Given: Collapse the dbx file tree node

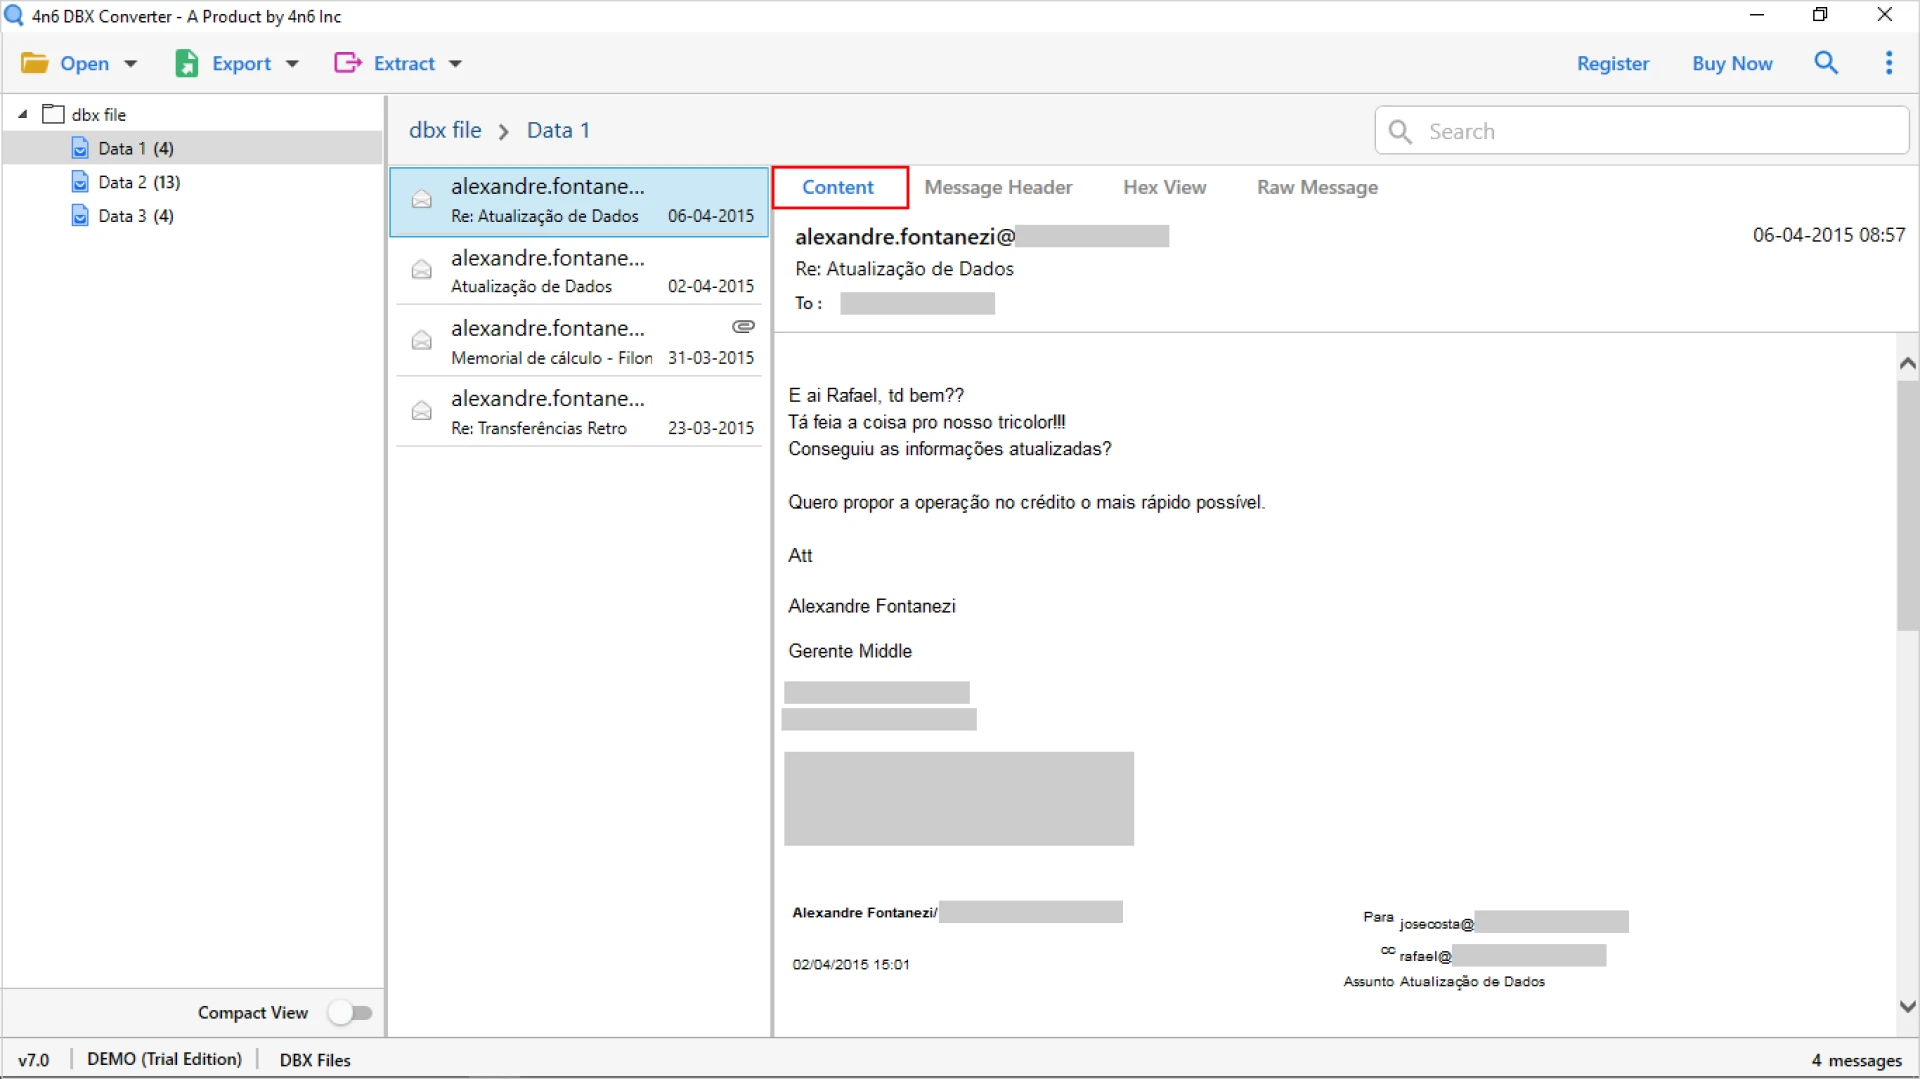Looking at the screenshot, I should pos(21,113).
